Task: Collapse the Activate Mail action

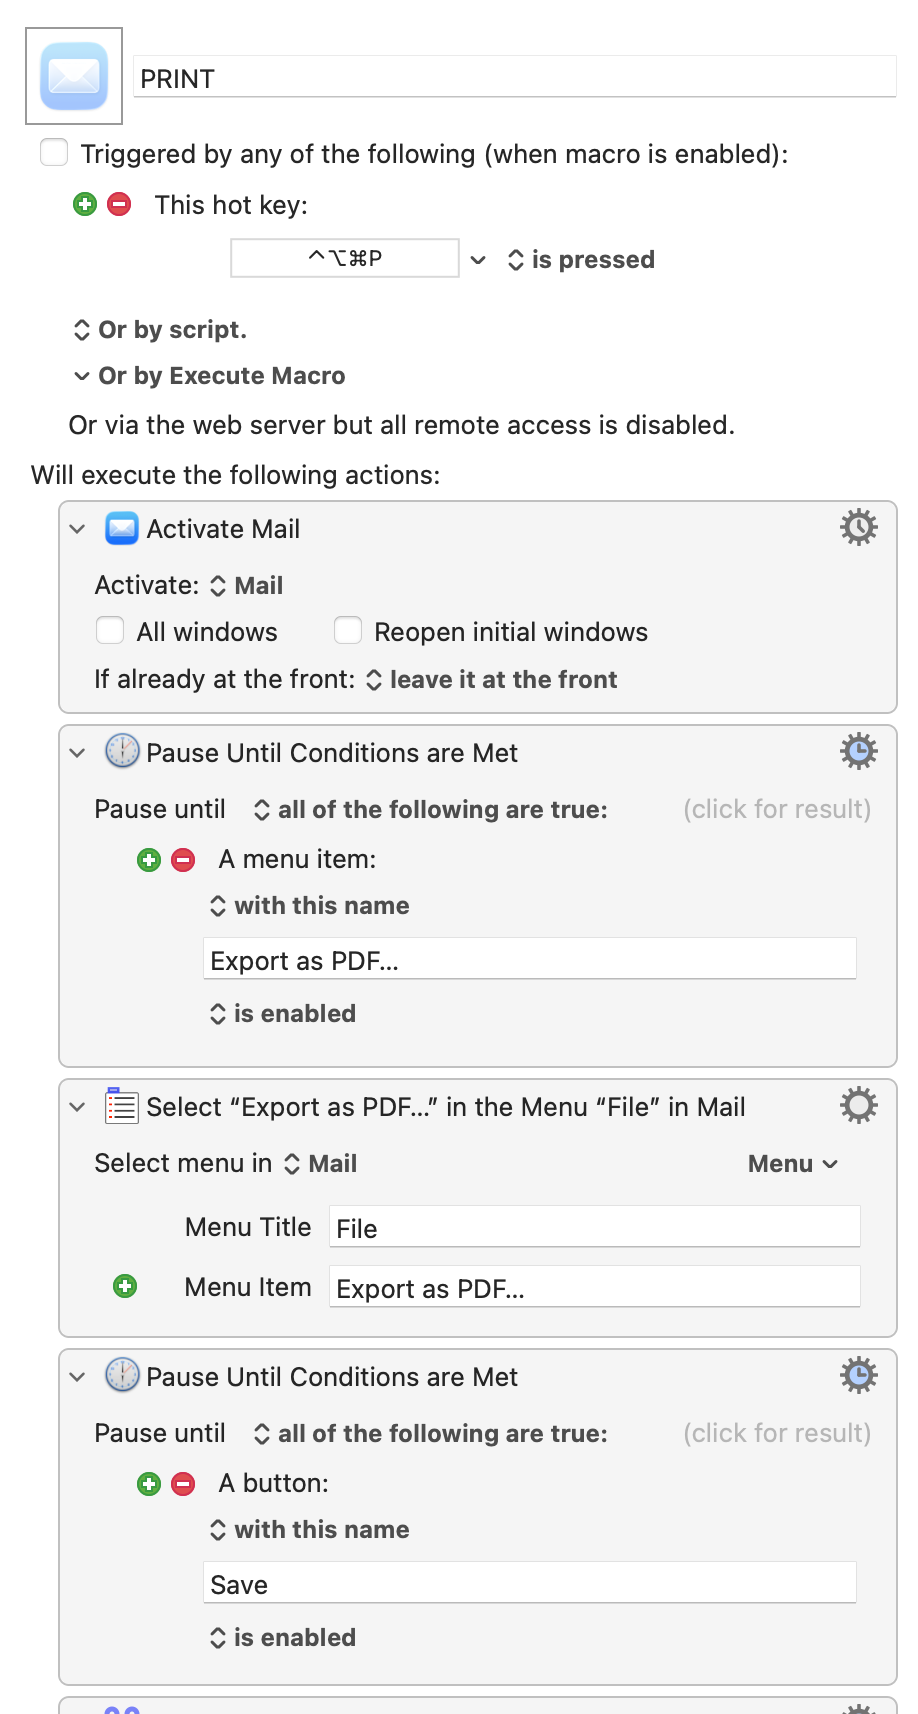Action: [78, 529]
